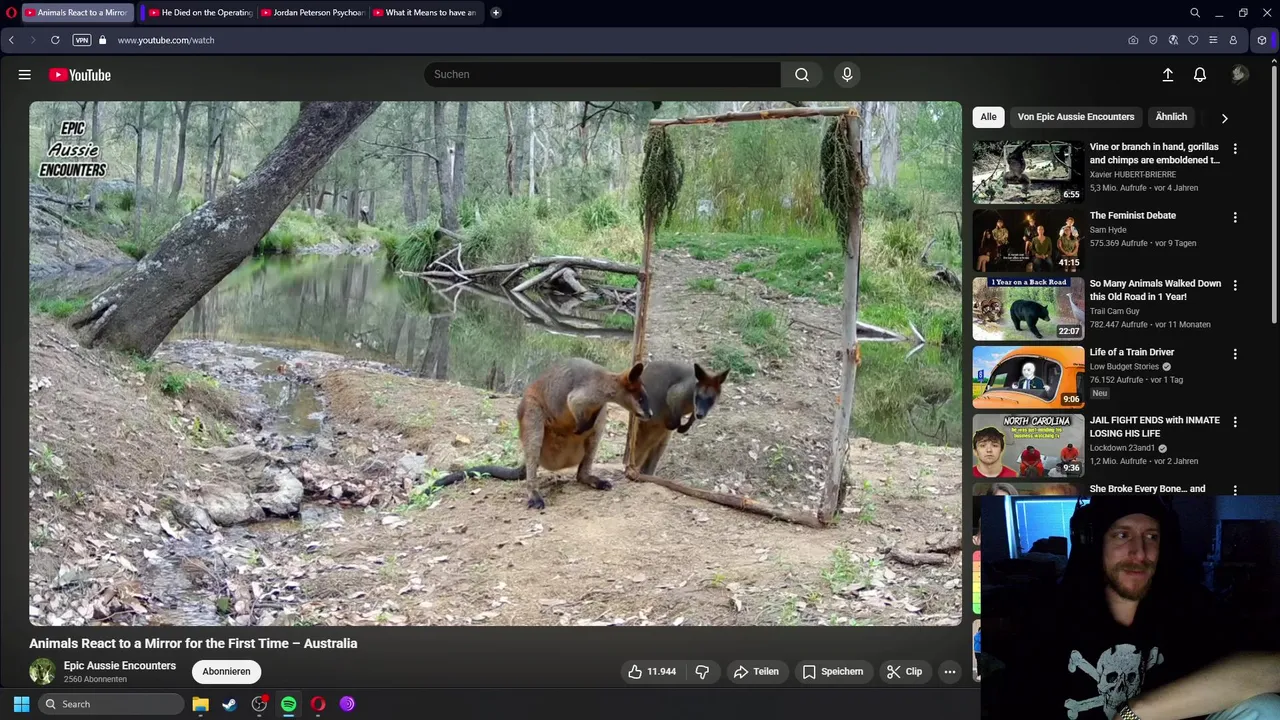1280x720 pixels.
Task: Open the Windows Start menu
Action: pyautogui.click(x=21, y=704)
